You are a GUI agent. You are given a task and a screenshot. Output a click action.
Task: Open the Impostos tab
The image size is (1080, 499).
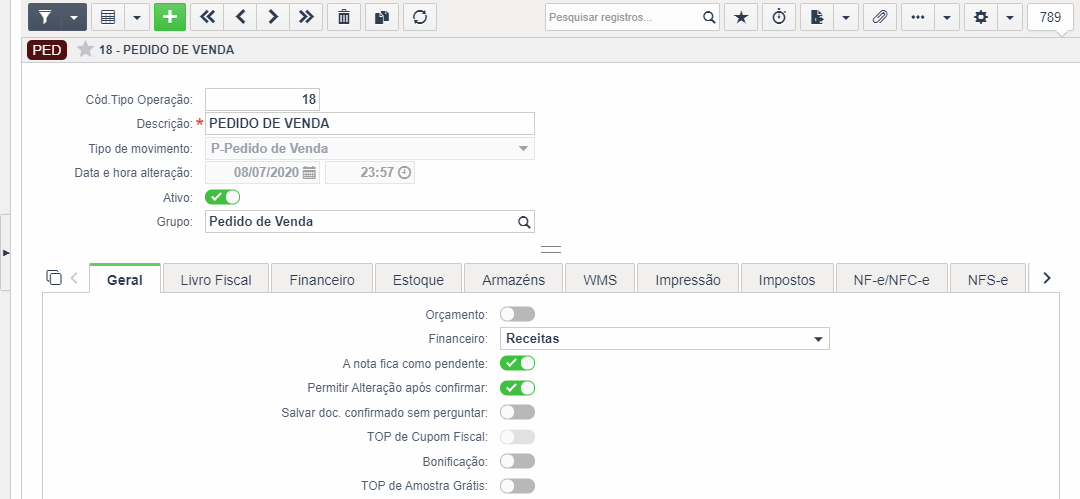(787, 280)
